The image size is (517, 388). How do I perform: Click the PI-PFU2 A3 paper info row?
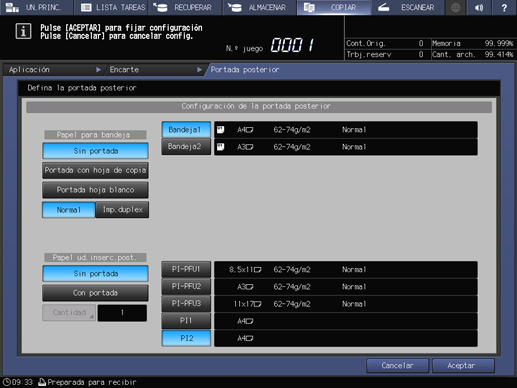[346, 287]
